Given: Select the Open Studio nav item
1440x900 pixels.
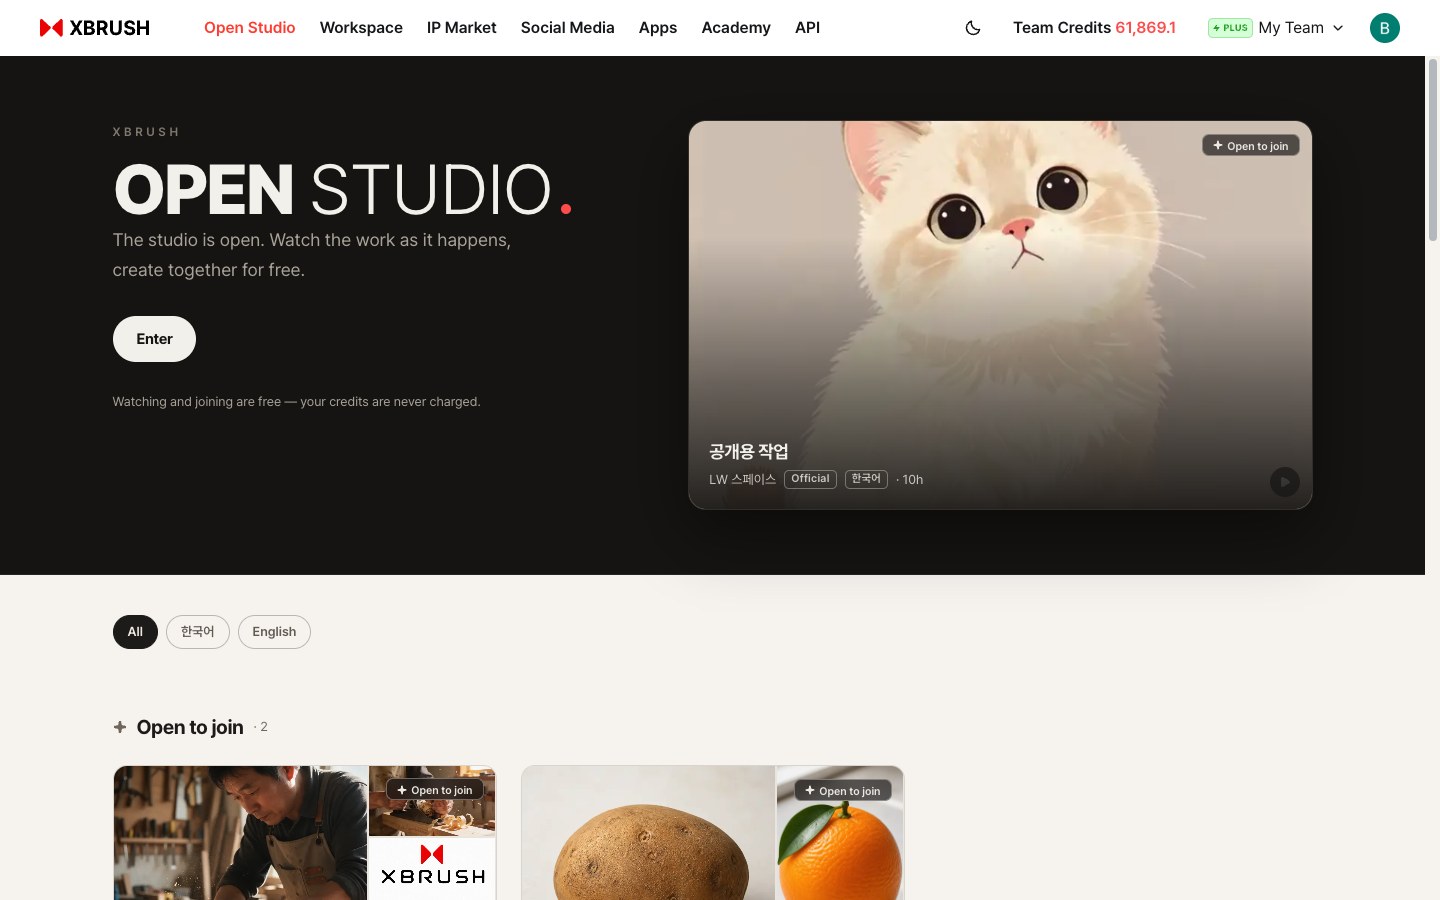Looking at the screenshot, I should coord(250,28).
